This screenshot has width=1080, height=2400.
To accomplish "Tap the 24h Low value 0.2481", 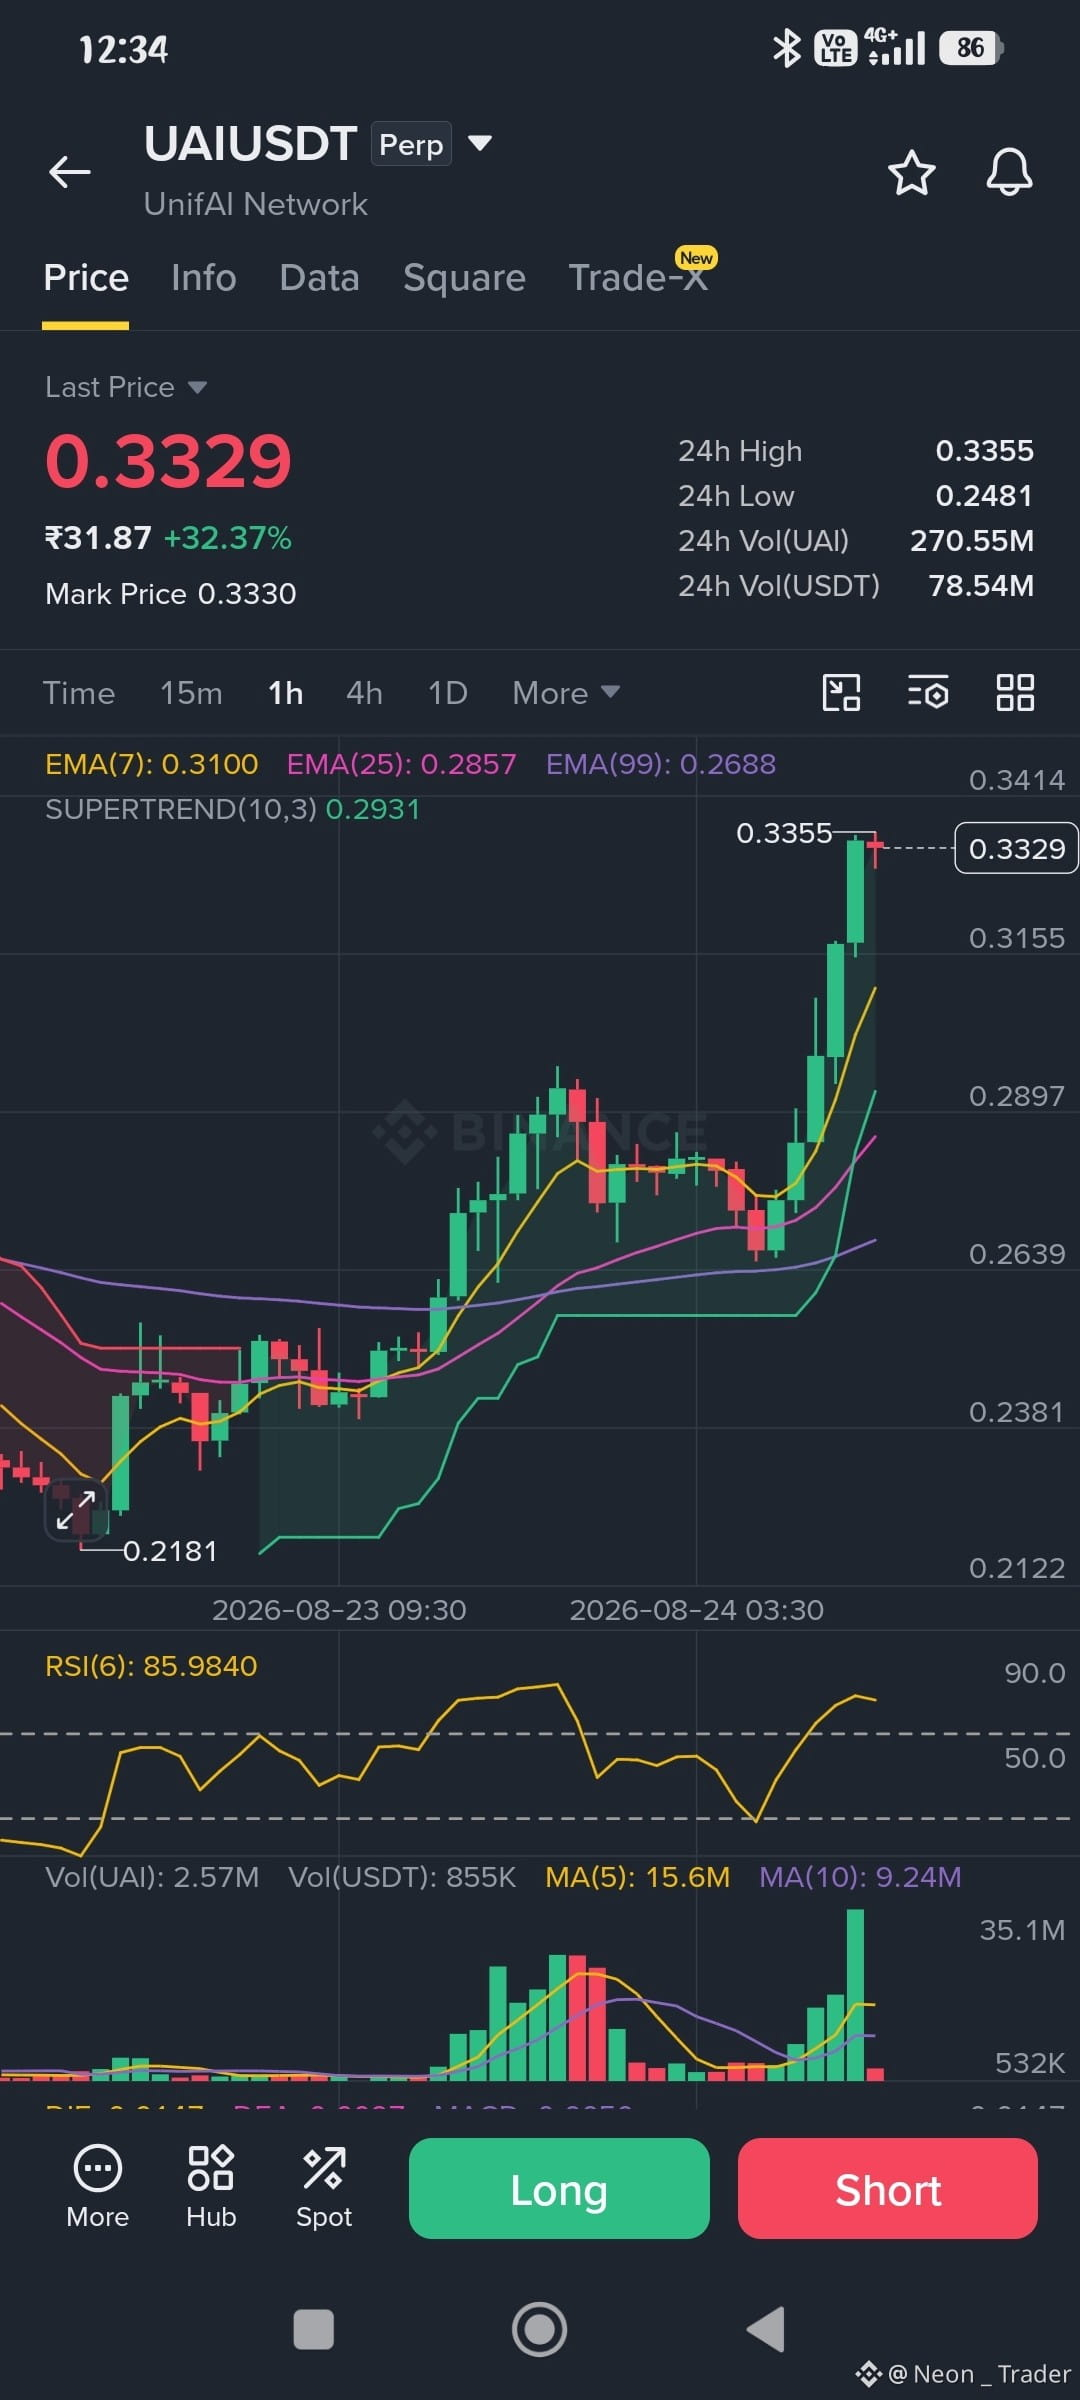I will point(984,496).
